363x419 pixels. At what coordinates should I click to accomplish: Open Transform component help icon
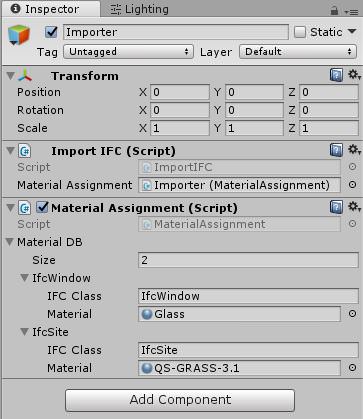(336, 75)
